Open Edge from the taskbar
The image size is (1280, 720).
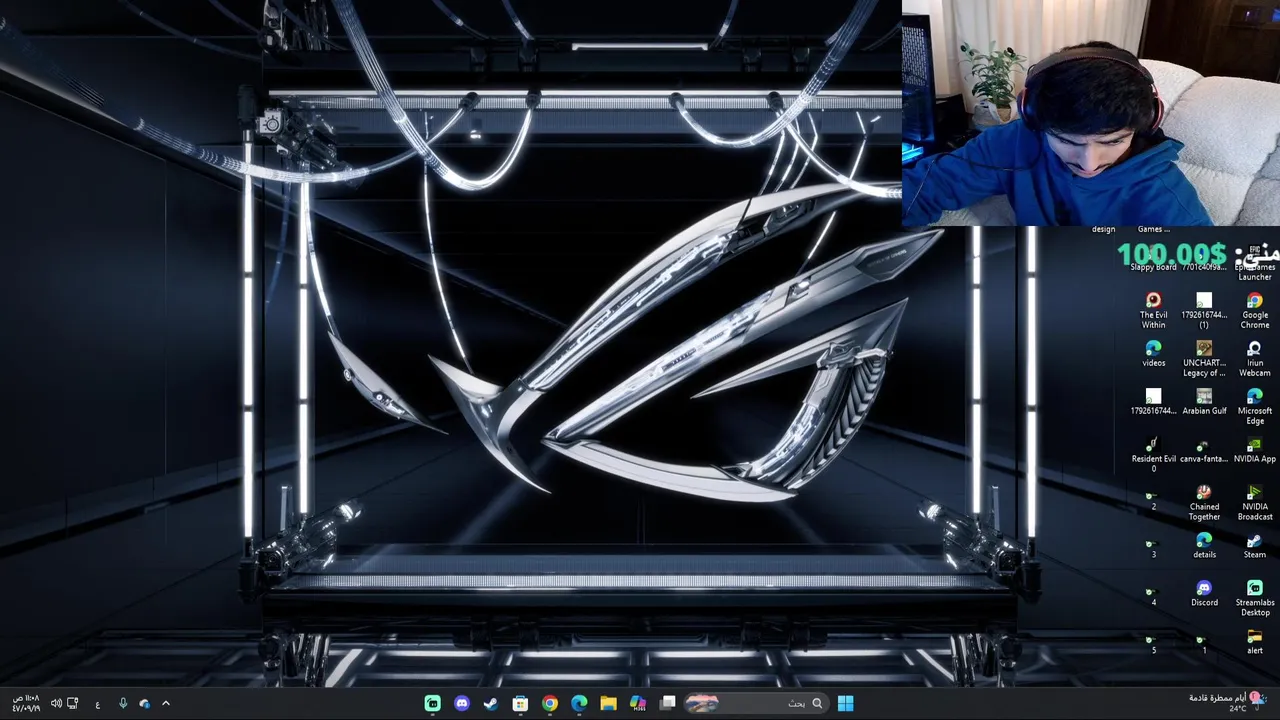click(x=579, y=703)
